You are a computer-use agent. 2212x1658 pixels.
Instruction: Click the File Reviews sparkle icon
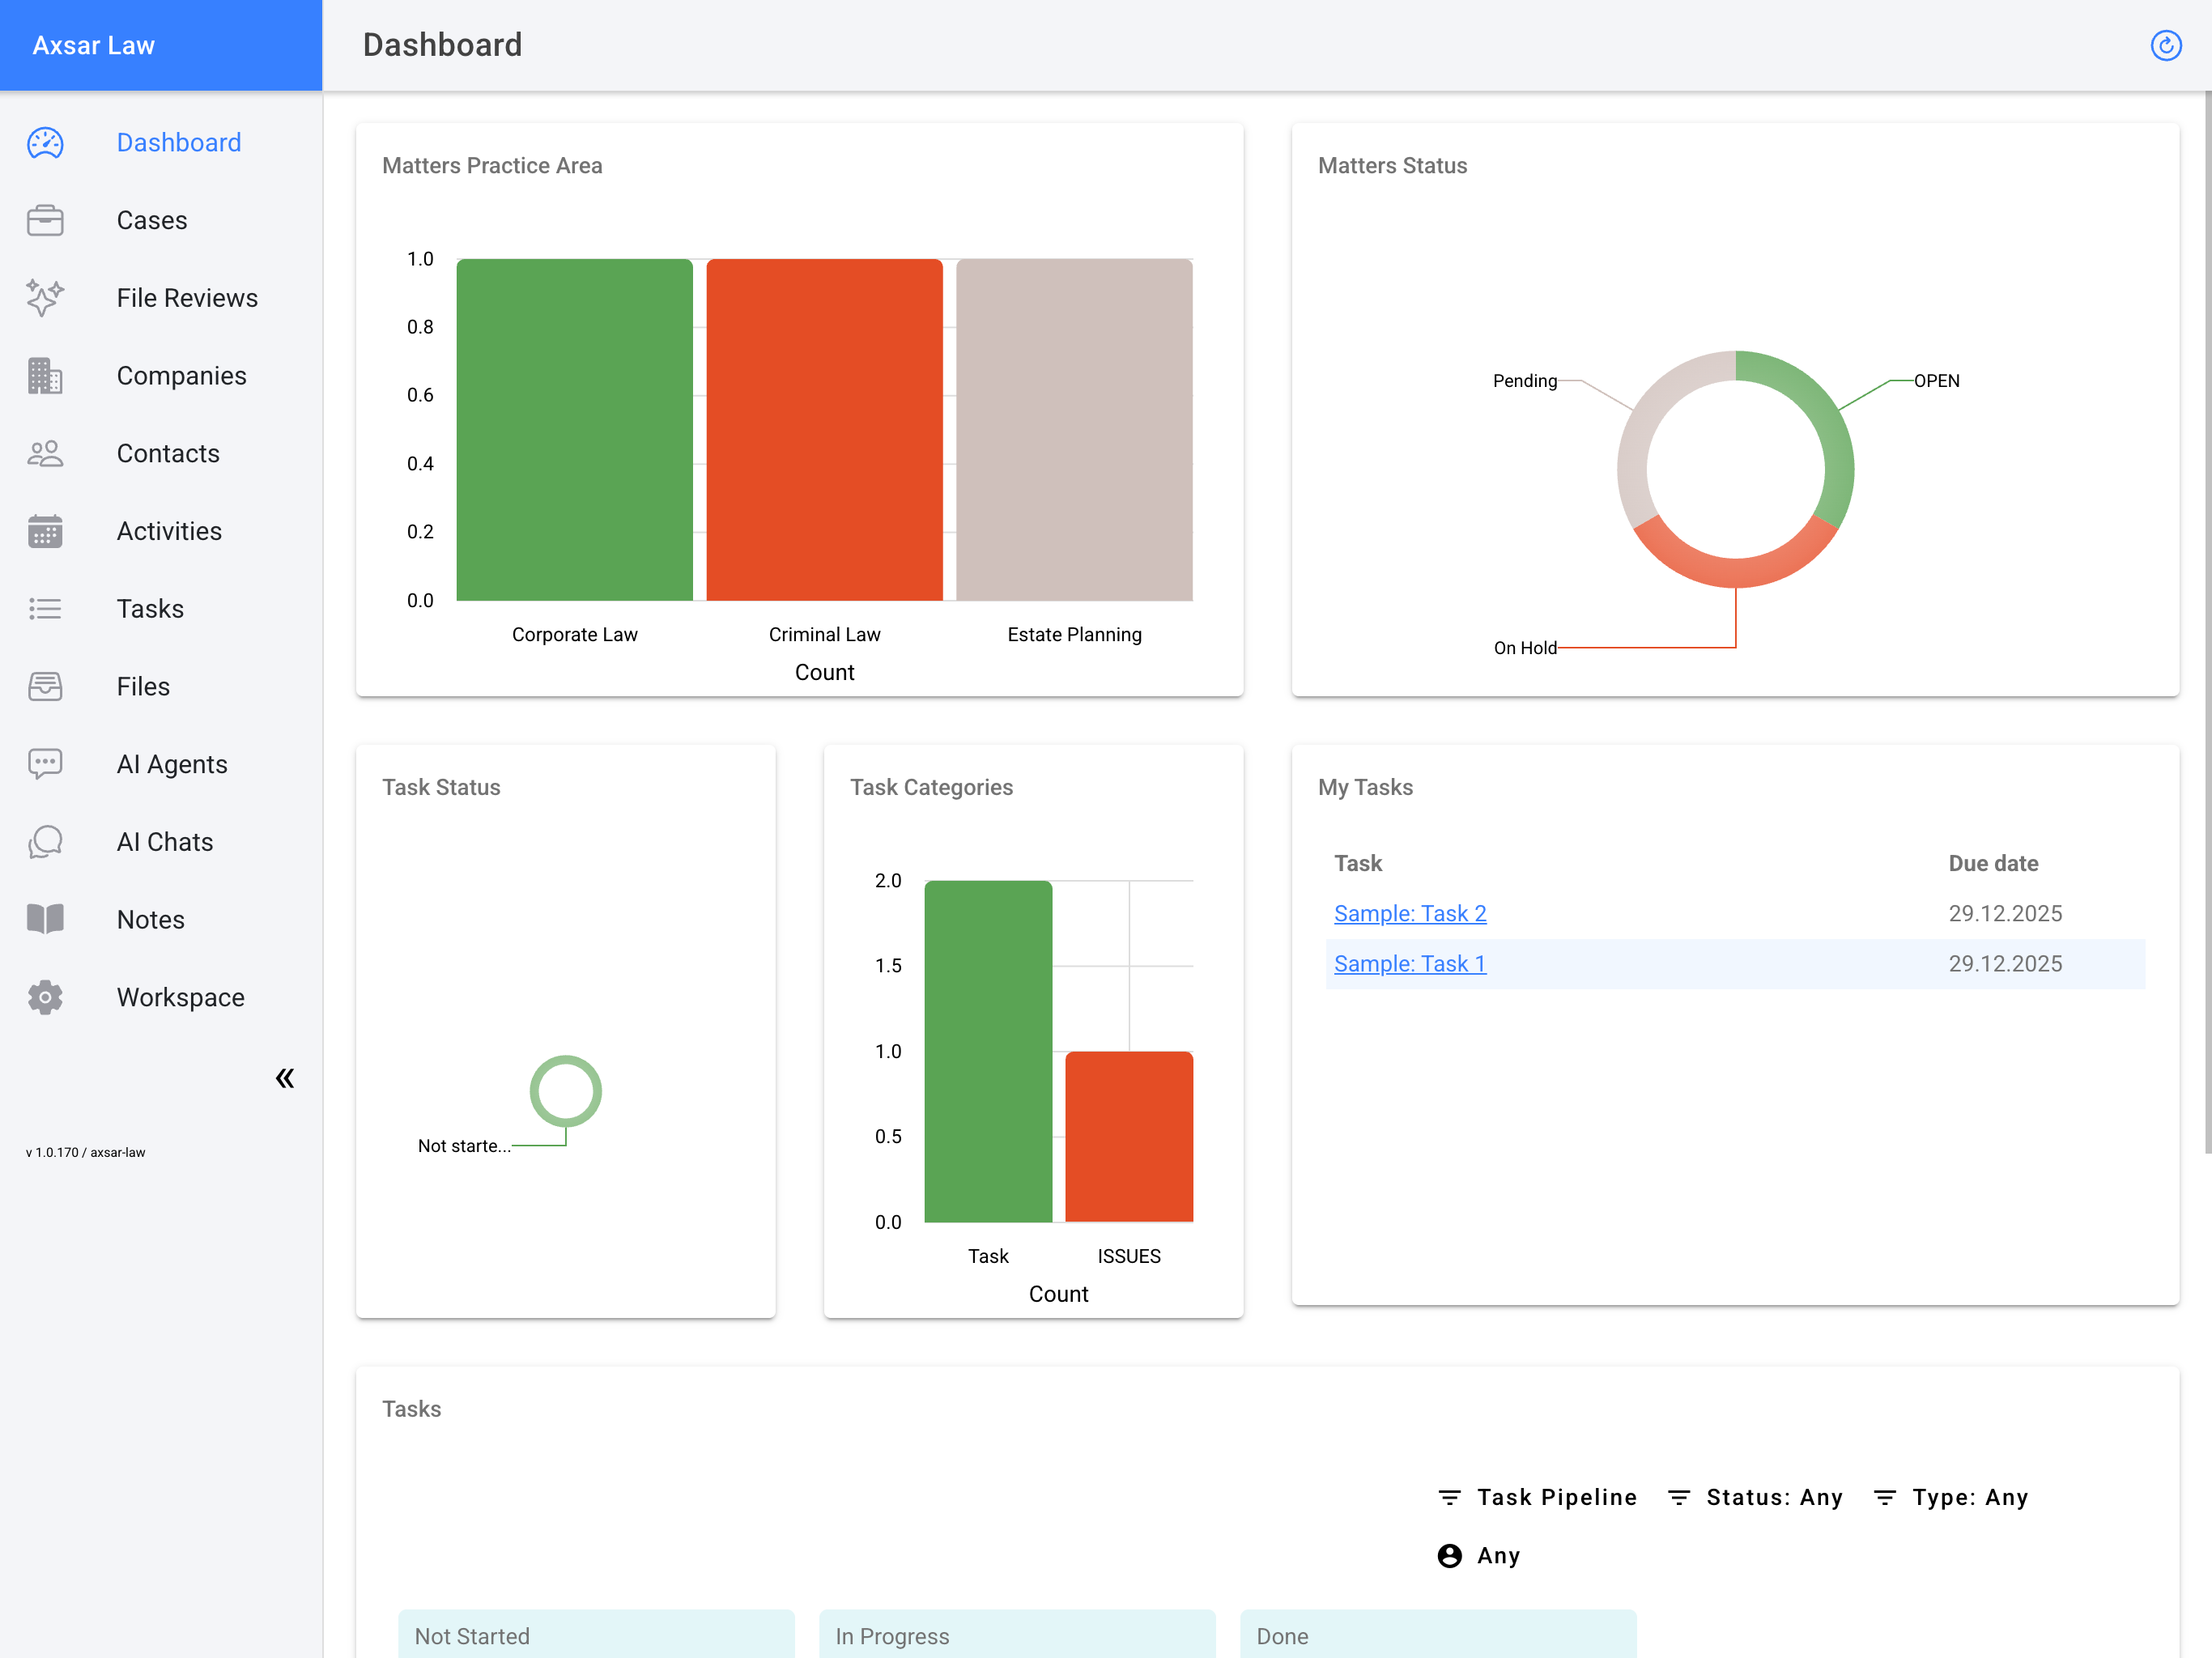[x=45, y=298]
